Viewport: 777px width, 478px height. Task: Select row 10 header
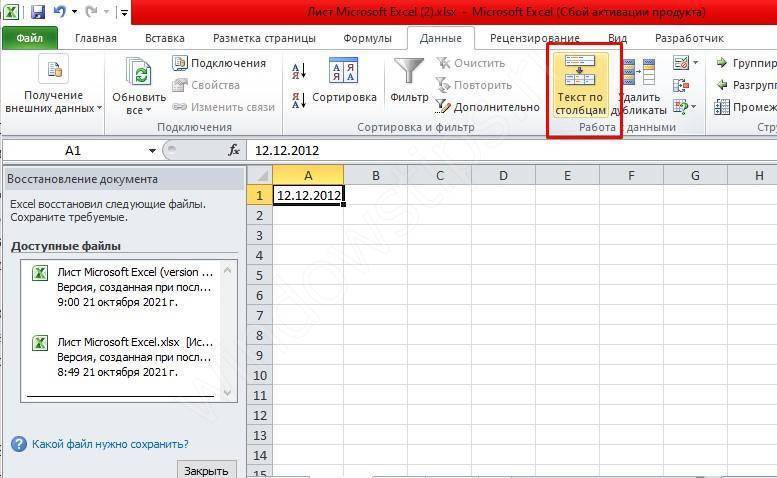point(259,375)
